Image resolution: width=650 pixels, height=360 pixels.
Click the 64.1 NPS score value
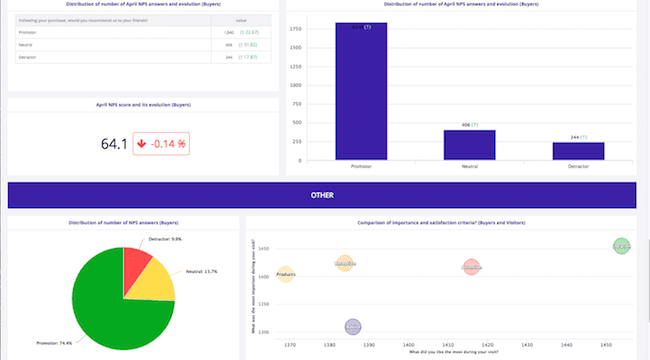point(114,144)
